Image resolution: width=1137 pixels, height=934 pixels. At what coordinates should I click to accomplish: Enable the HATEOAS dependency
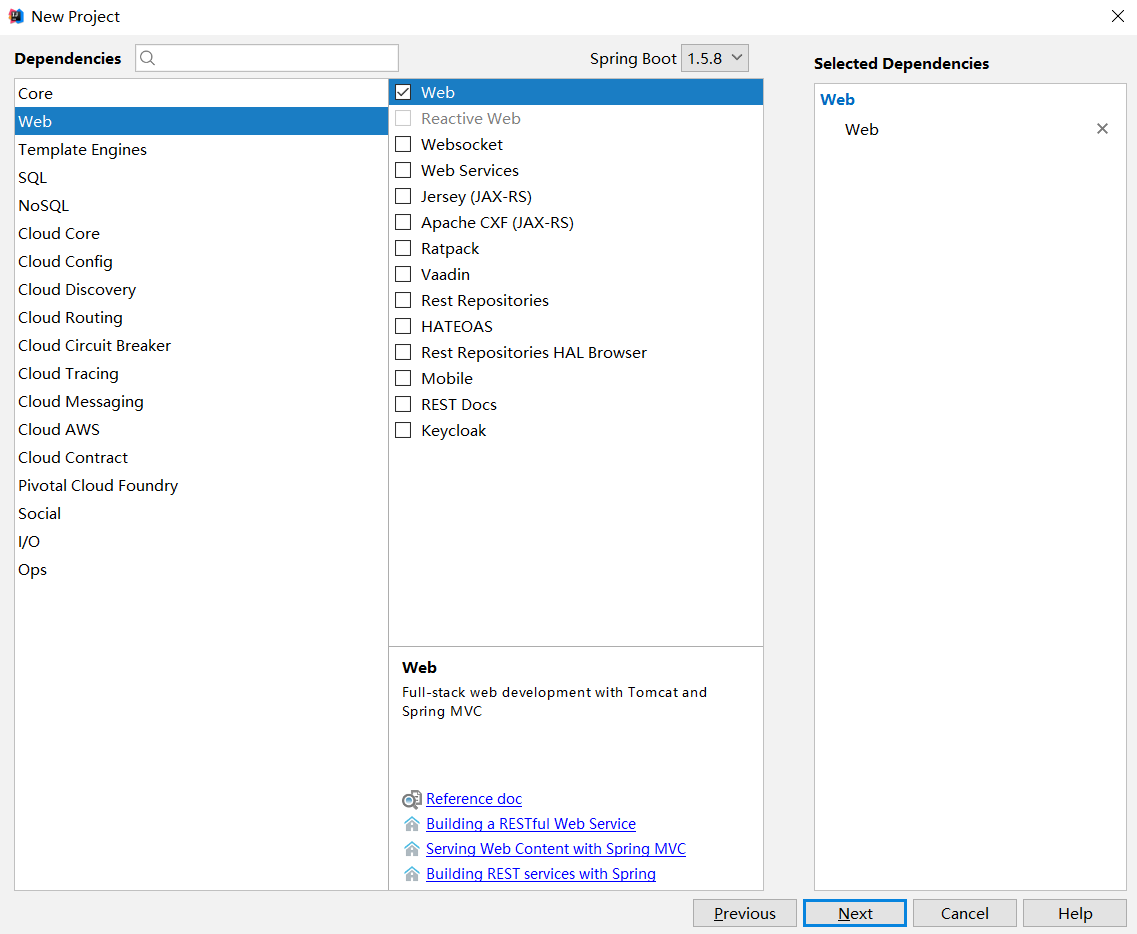(403, 326)
